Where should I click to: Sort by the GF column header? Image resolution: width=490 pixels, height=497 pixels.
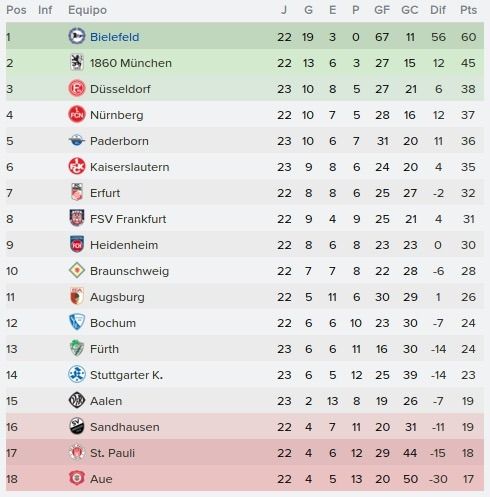coord(382,10)
